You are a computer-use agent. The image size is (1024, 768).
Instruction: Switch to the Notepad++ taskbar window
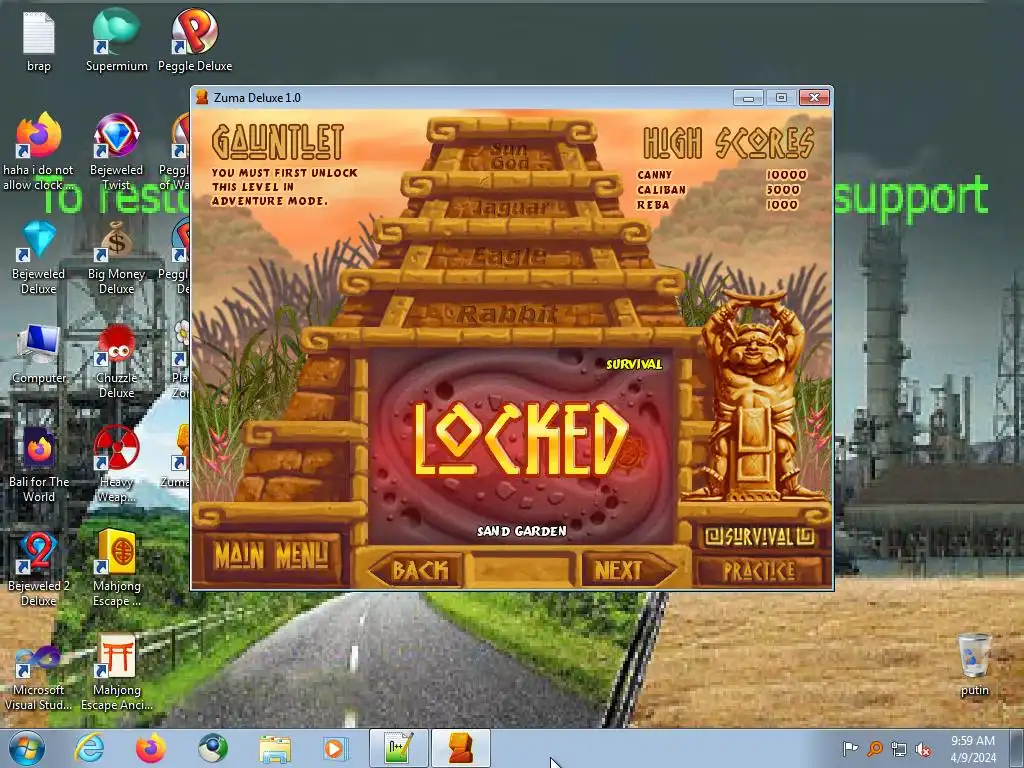[x=398, y=748]
